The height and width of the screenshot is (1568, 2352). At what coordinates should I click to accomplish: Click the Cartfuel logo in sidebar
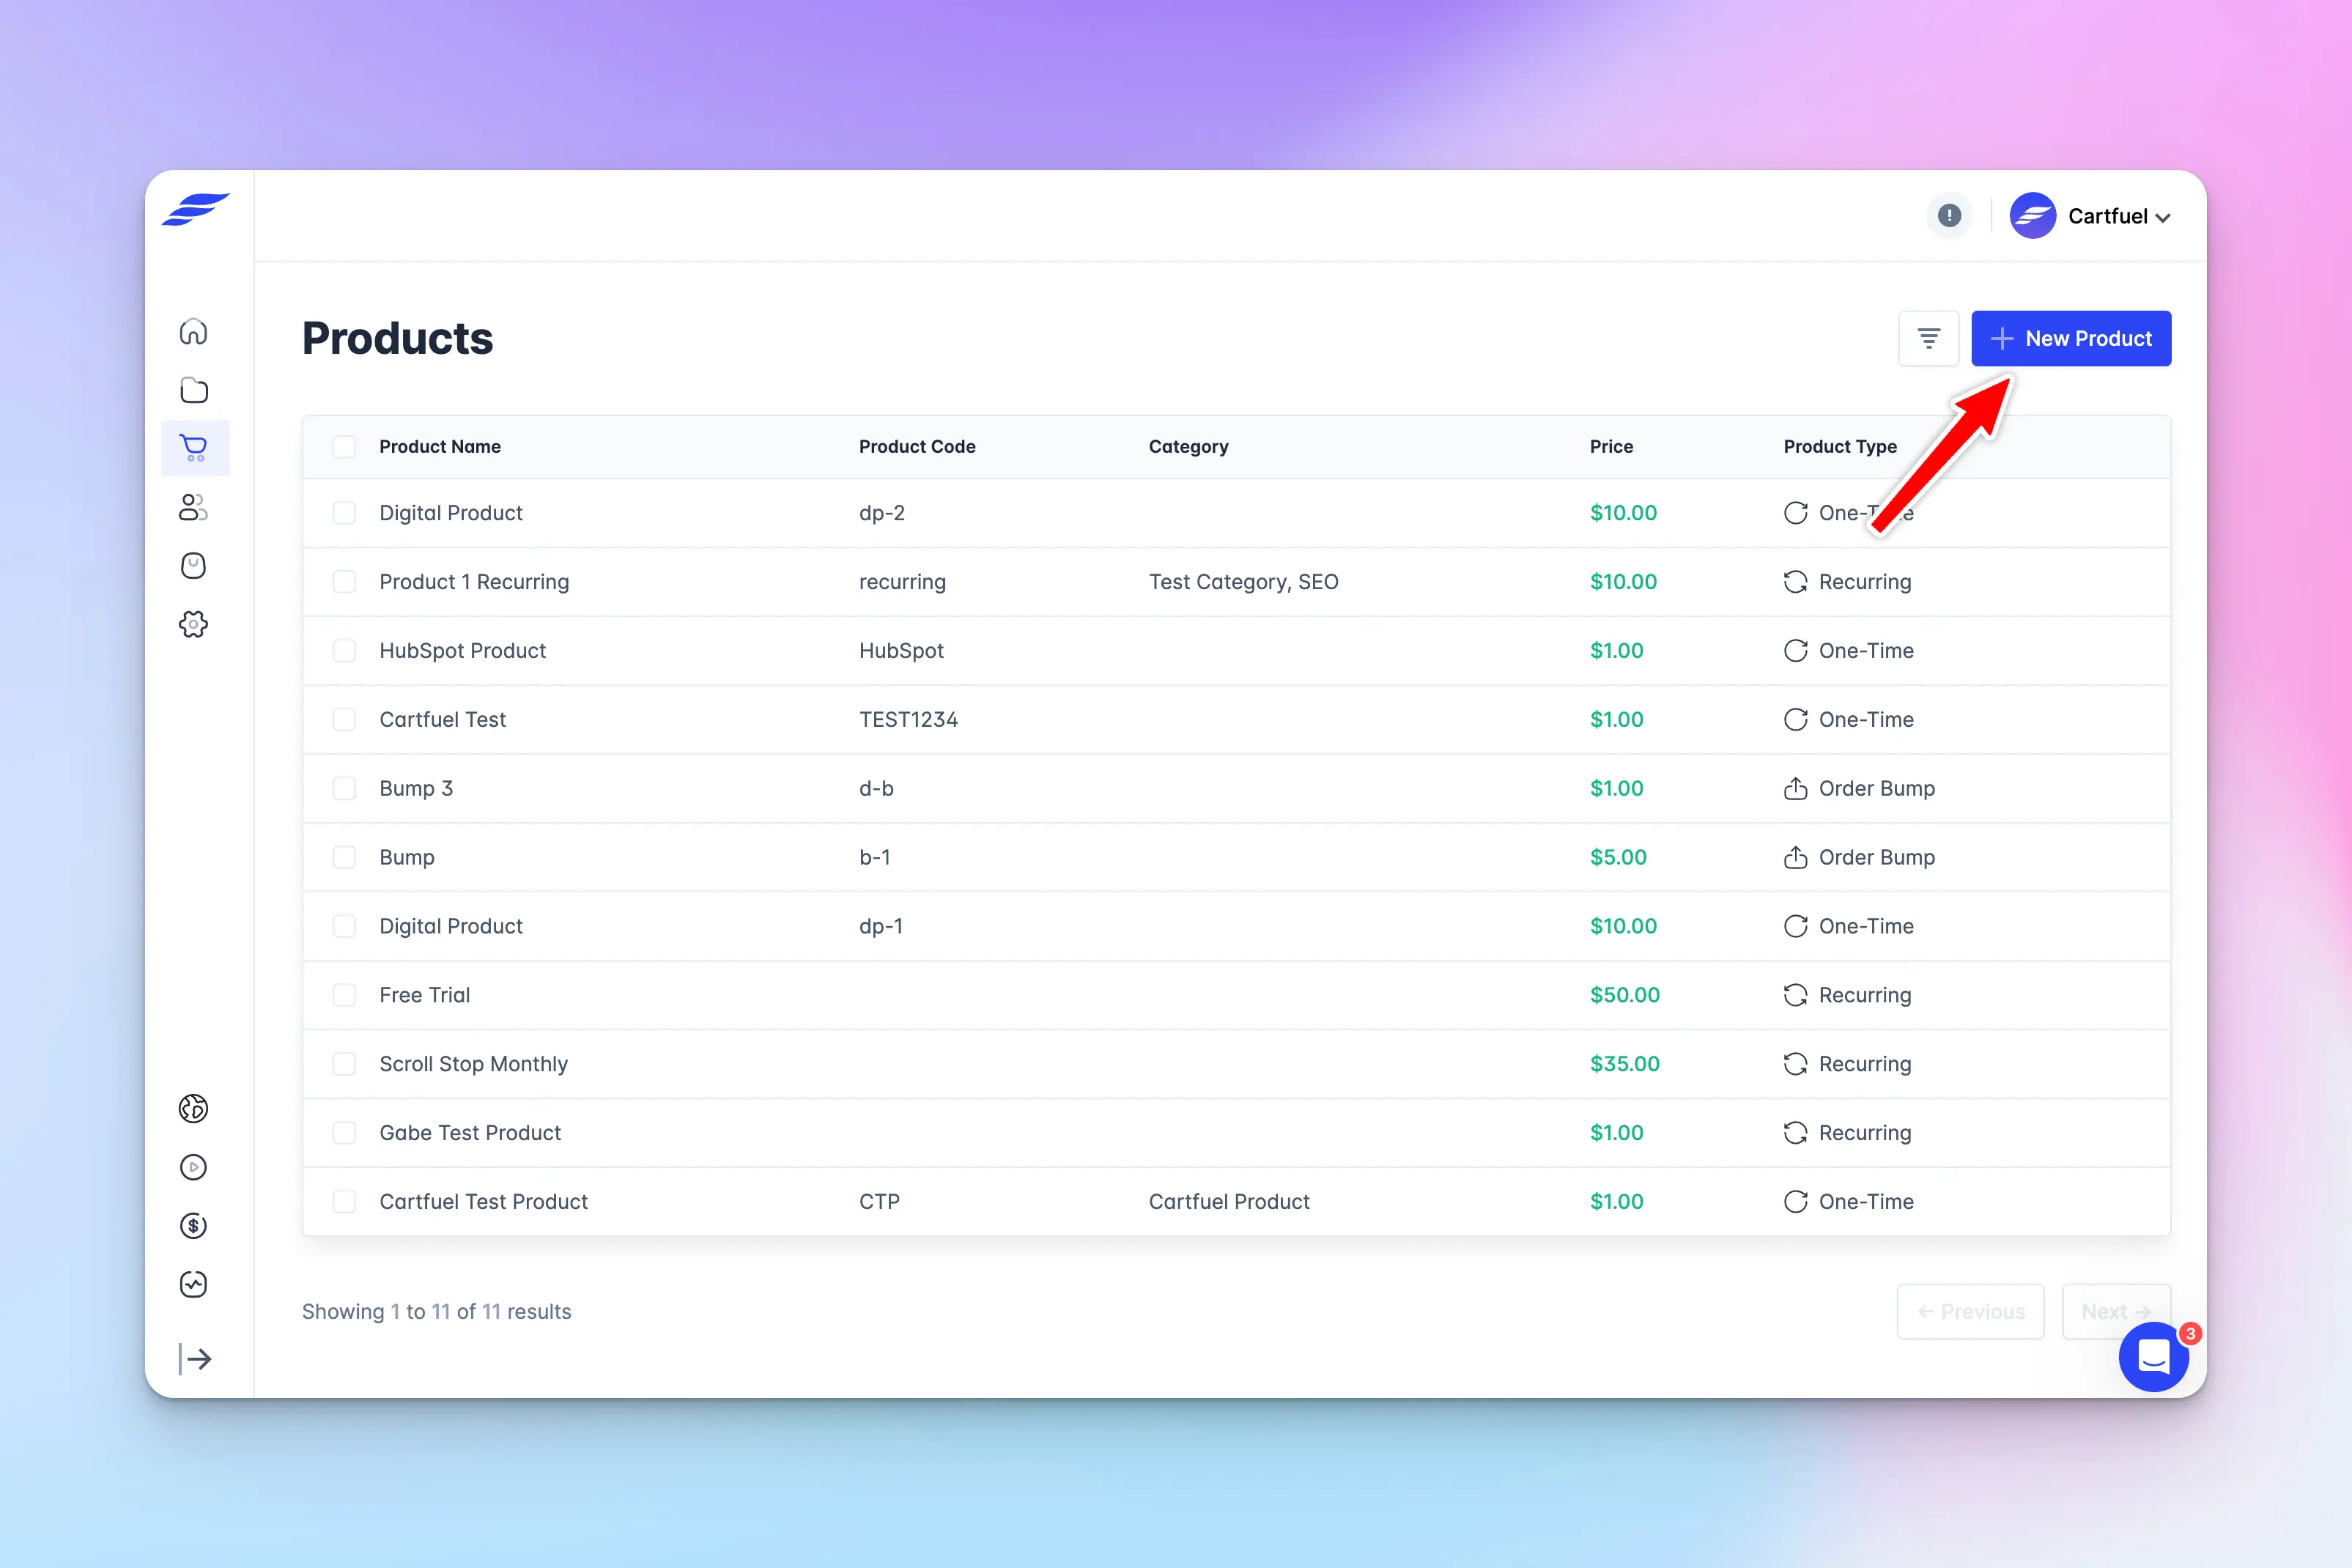pyautogui.click(x=196, y=210)
